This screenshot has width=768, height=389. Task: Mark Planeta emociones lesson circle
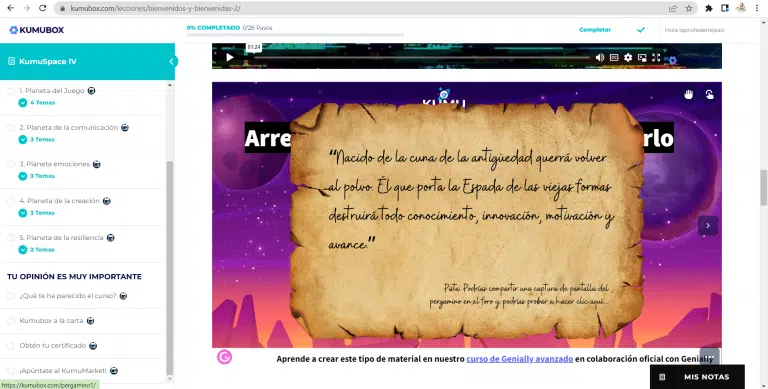[x=11, y=164]
